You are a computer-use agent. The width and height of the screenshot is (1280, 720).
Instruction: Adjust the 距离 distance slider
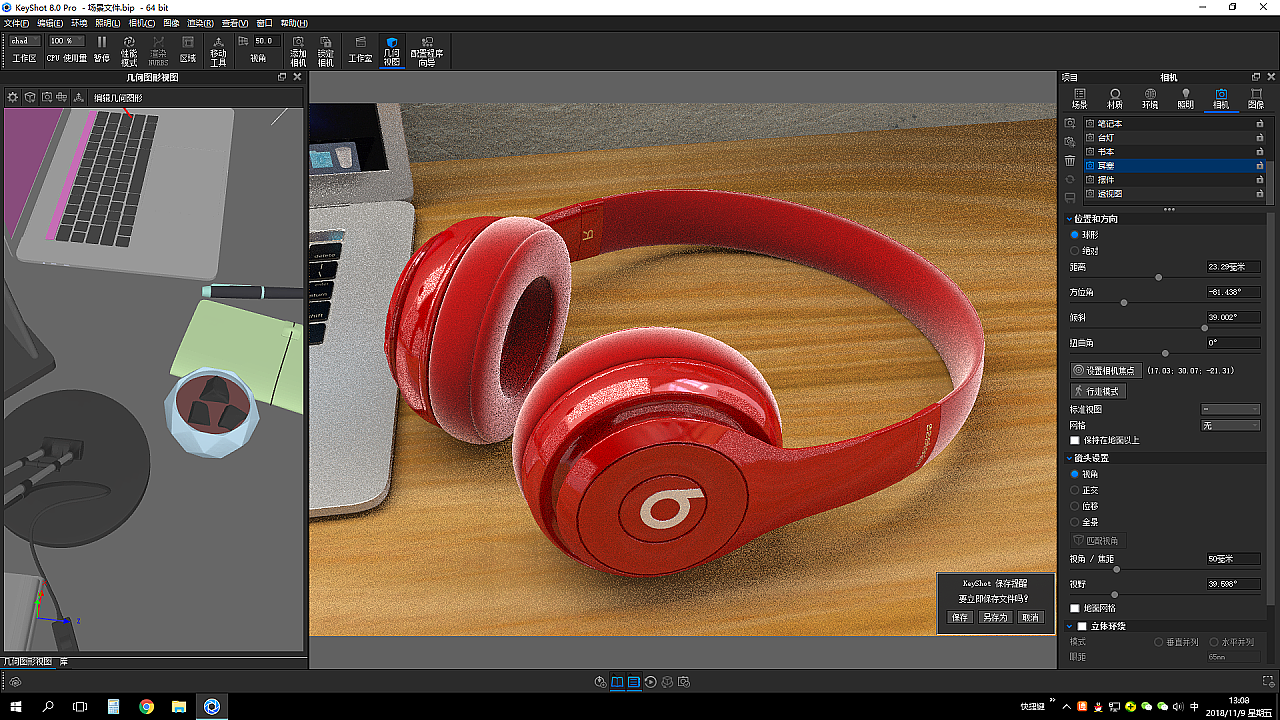pos(1159,277)
